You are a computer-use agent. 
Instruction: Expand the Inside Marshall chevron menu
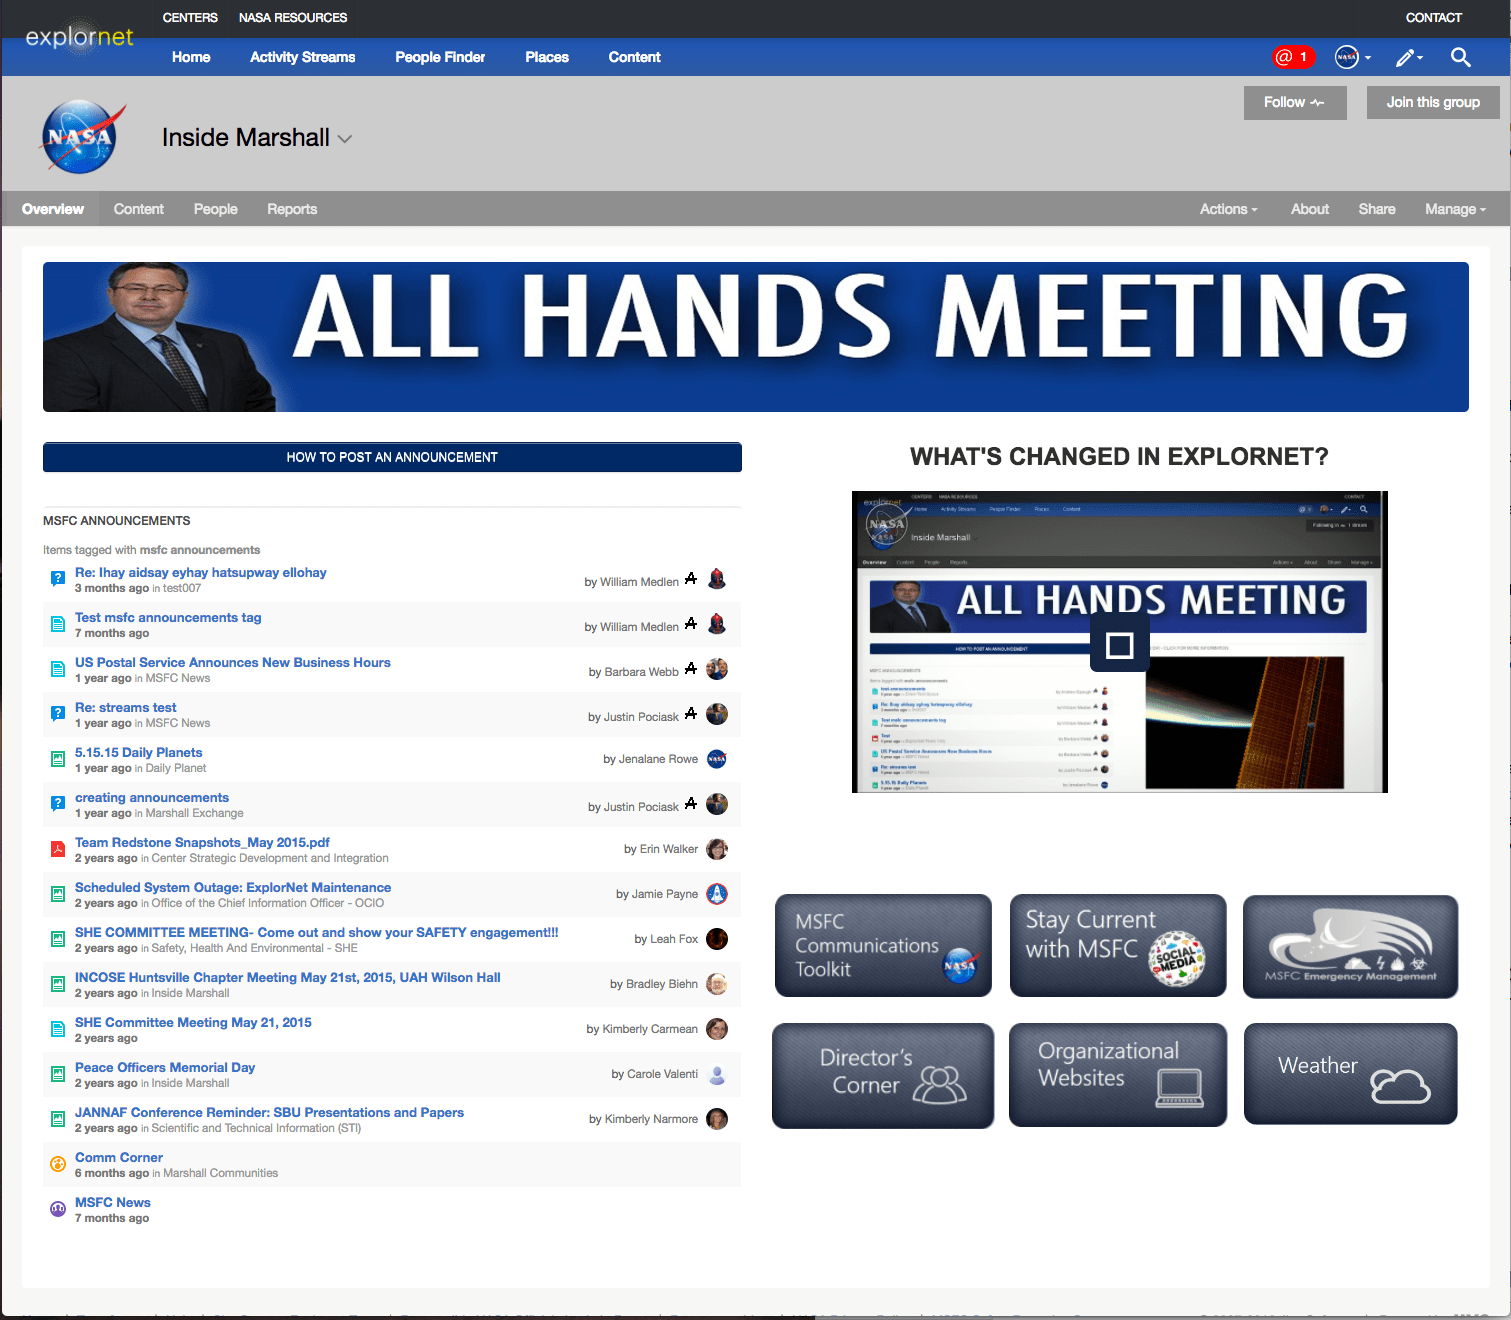pyautogui.click(x=345, y=139)
